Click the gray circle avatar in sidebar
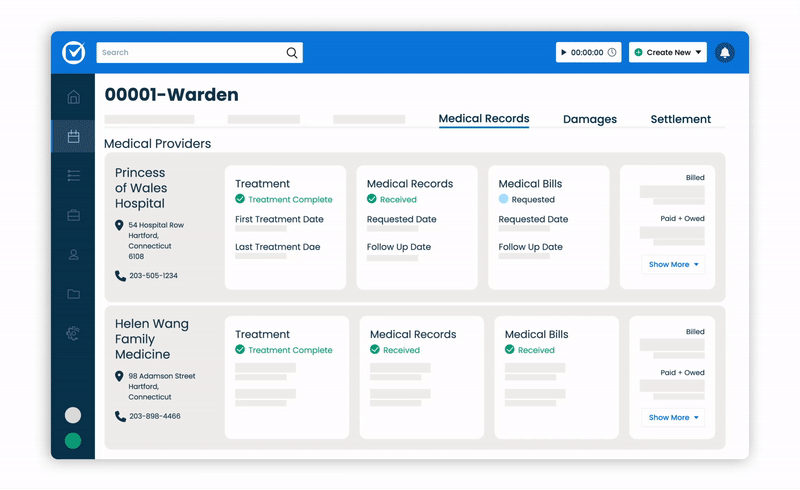The image size is (800, 490). pos(73,415)
